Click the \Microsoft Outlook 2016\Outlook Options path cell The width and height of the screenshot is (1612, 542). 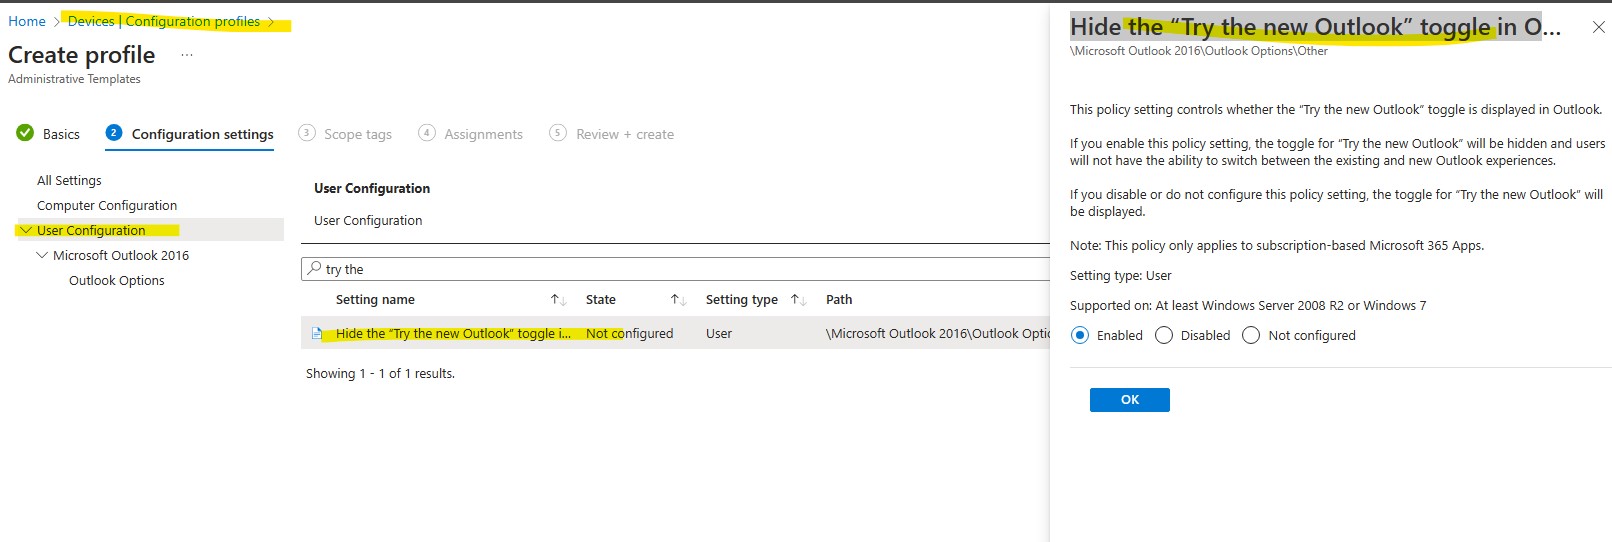tap(938, 334)
